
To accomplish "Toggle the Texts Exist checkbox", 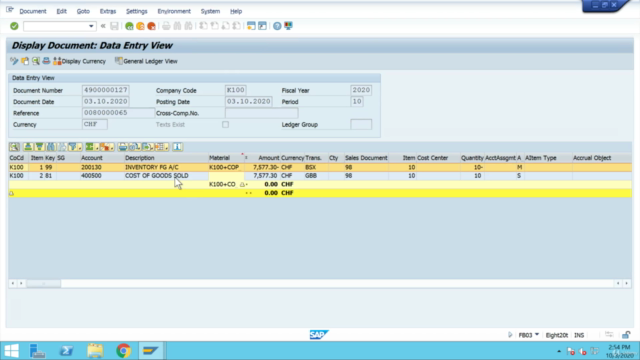I will tap(225, 124).
